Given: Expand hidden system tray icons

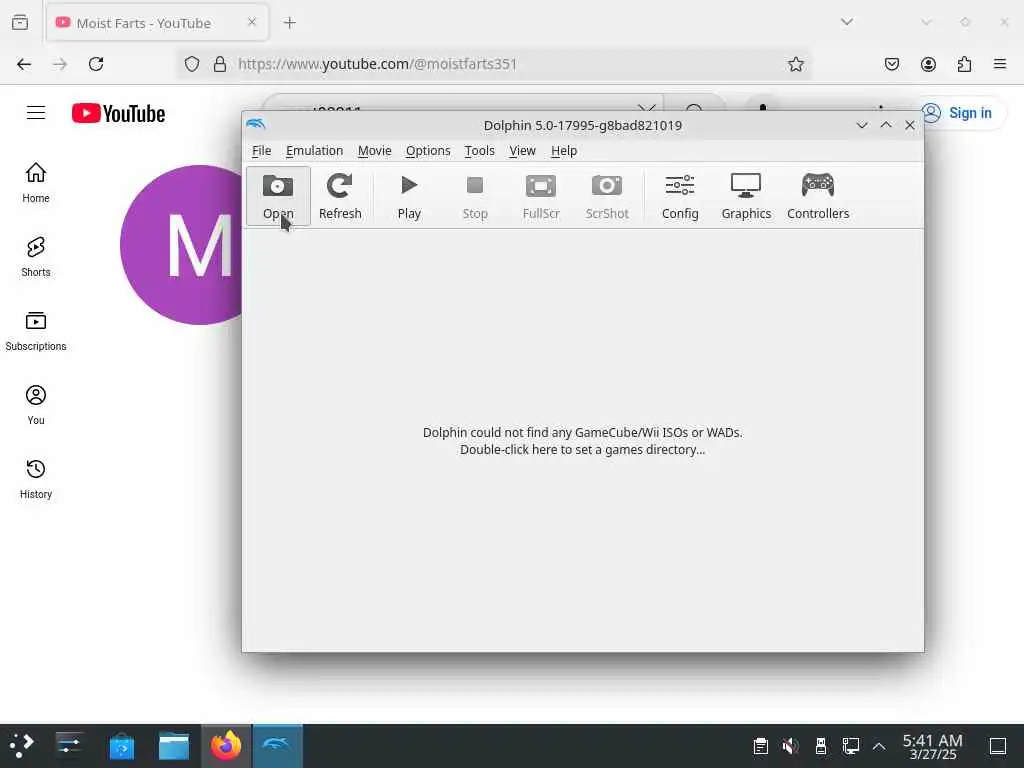Looking at the screenshot, I should click(x=879, y=746).
